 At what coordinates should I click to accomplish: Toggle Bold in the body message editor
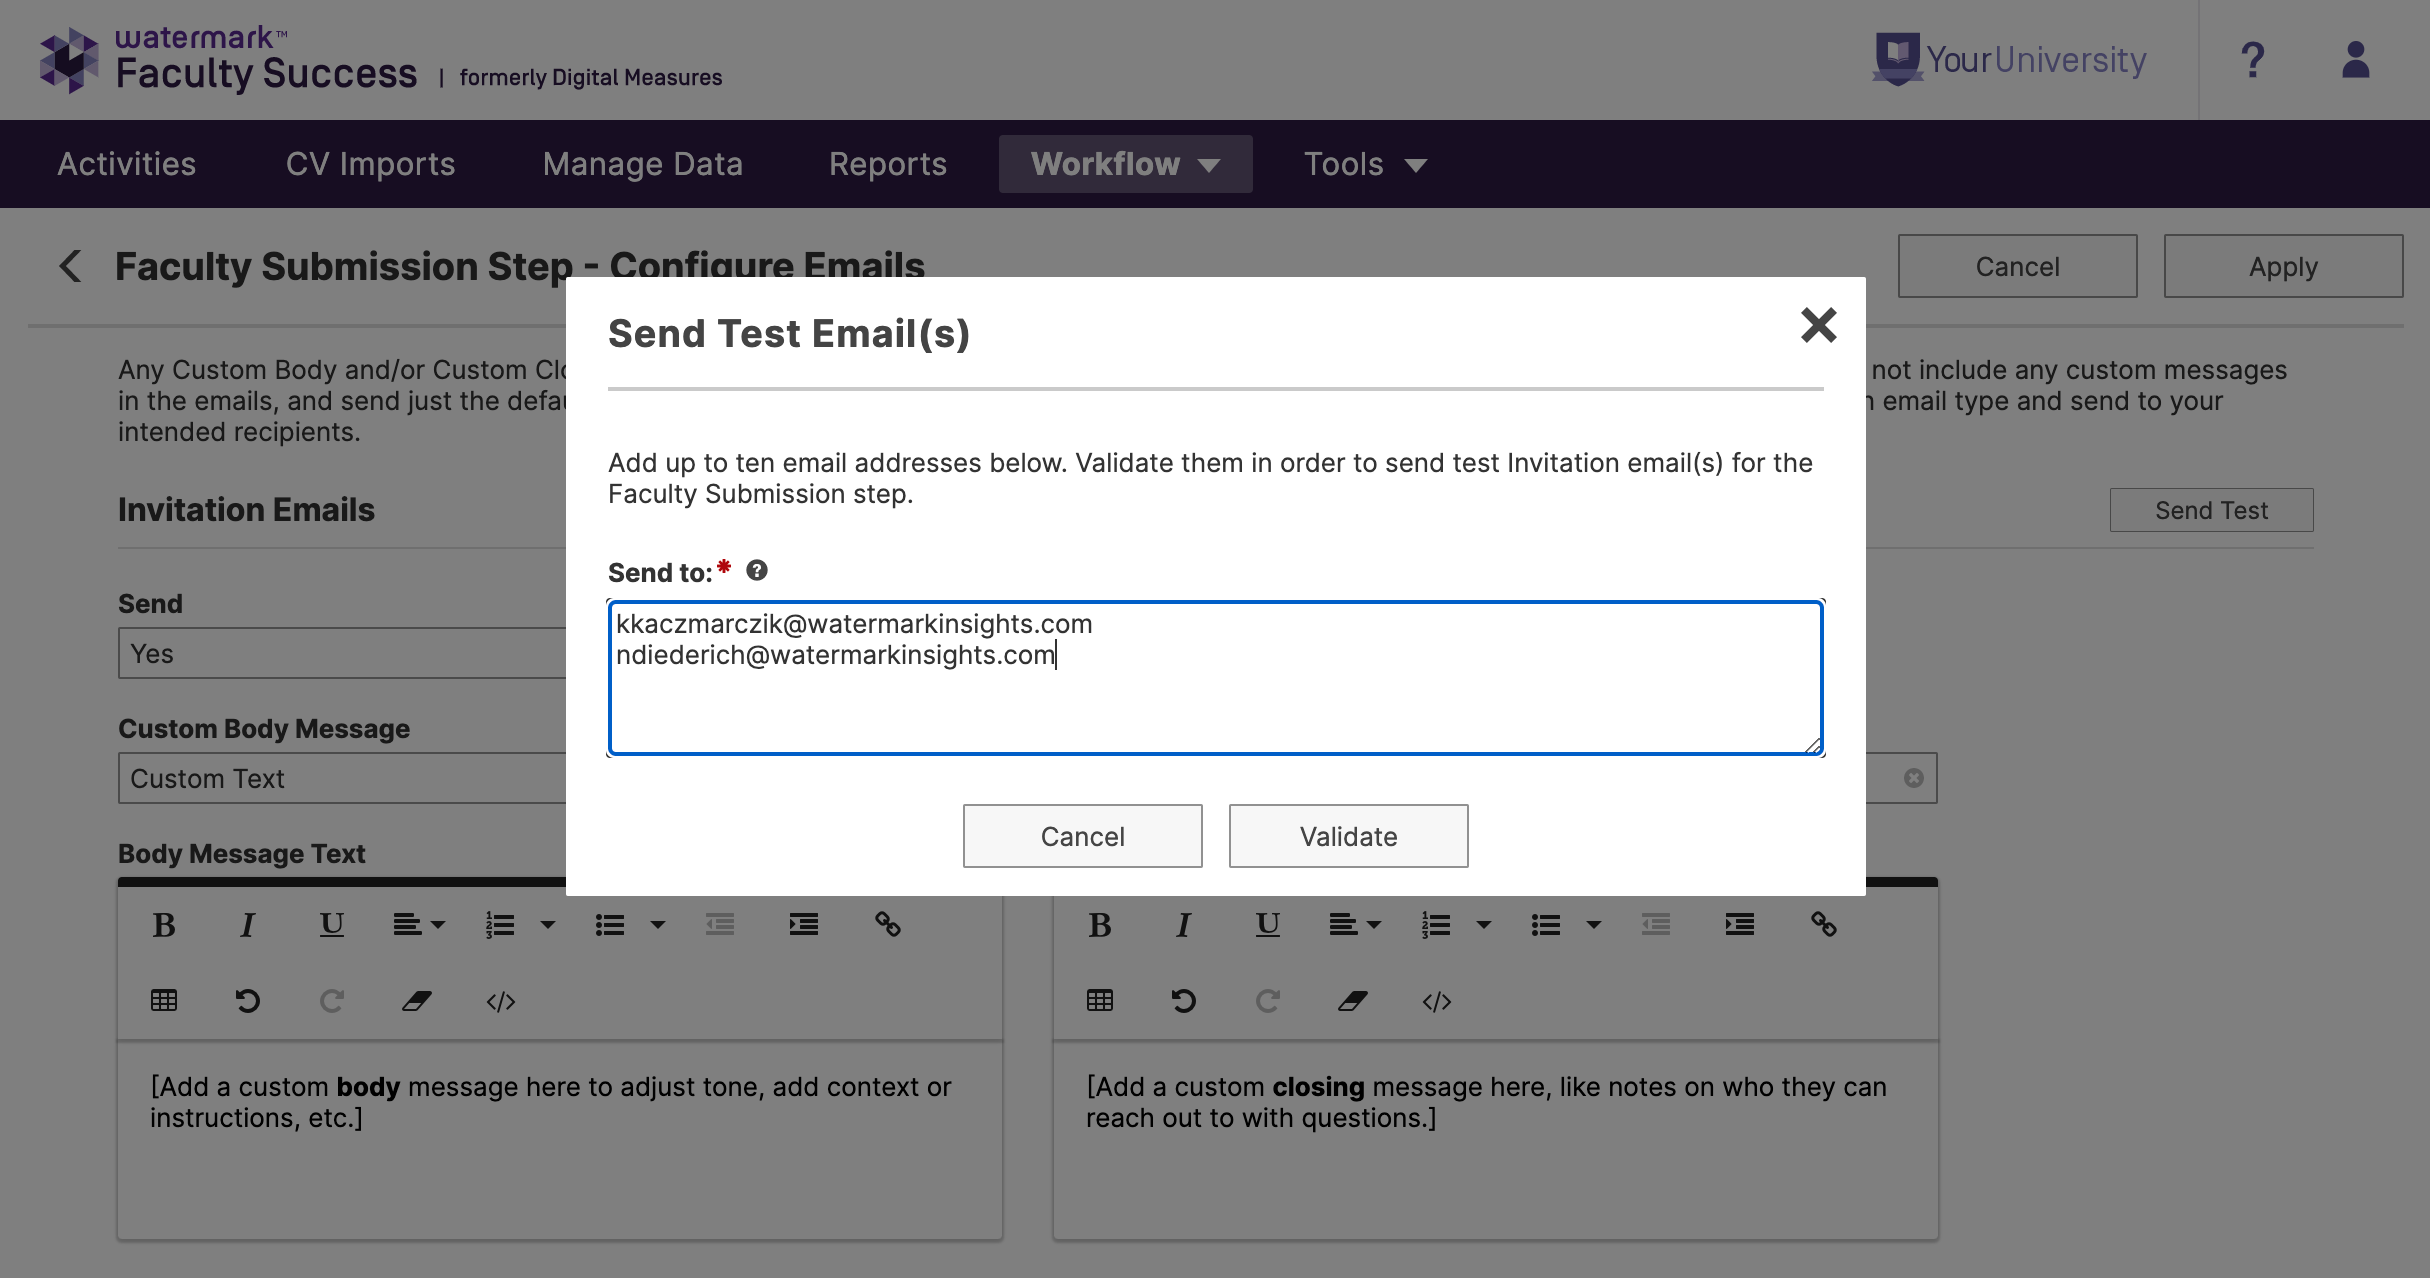(164, 925)
